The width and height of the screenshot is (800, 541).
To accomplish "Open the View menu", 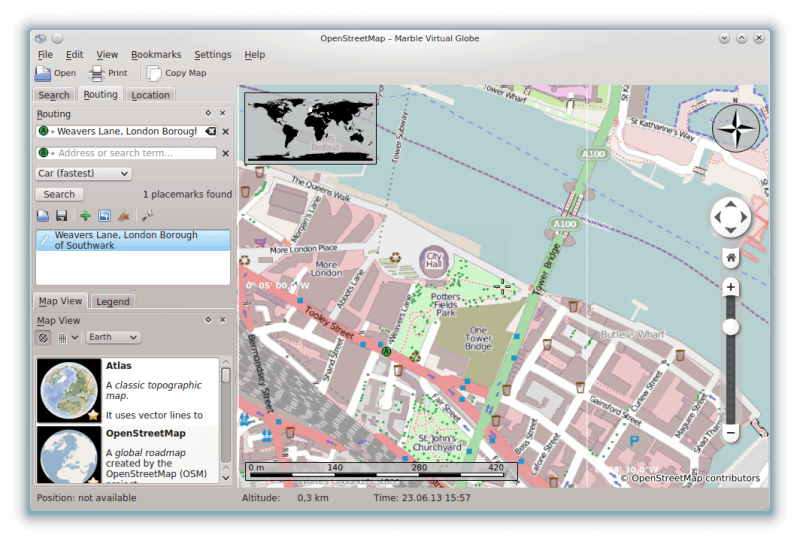I will [x=107, y=55].
